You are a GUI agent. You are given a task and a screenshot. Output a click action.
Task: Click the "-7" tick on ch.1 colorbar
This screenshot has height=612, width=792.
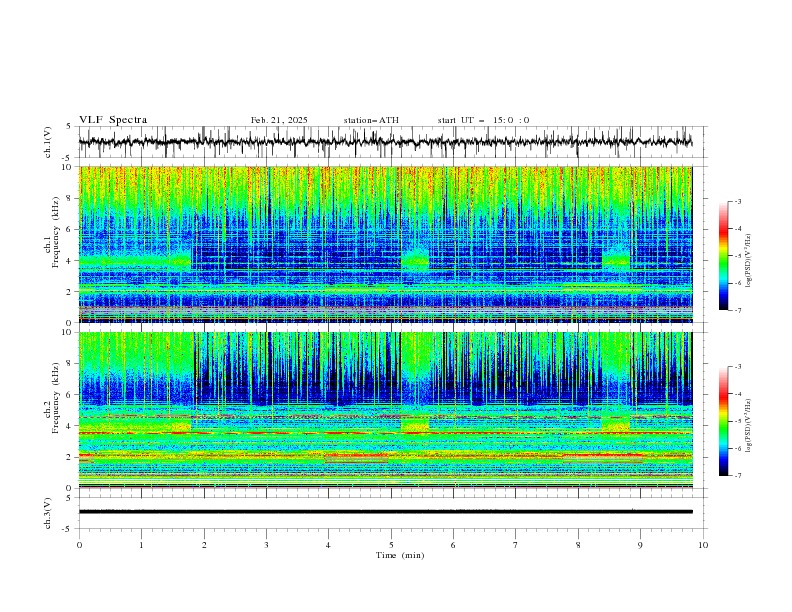point(737,310)
